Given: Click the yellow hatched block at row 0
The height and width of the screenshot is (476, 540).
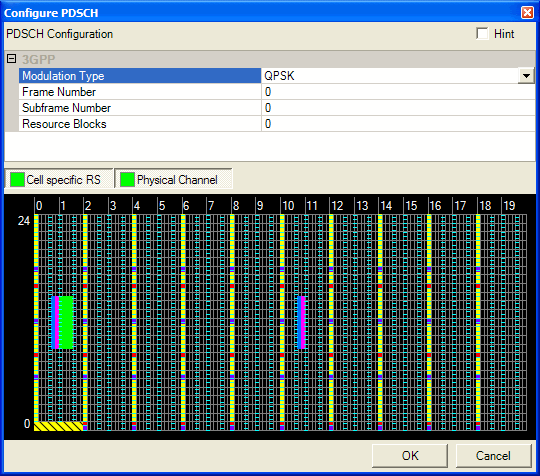Looking at the screenshot, I should click(59, 426).
